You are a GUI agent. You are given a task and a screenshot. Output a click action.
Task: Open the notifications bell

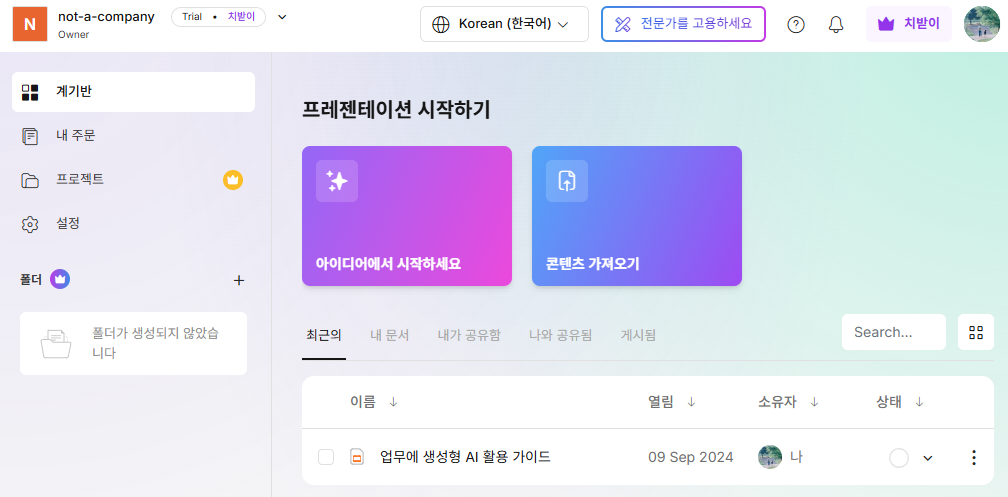[x=836, y=25]
